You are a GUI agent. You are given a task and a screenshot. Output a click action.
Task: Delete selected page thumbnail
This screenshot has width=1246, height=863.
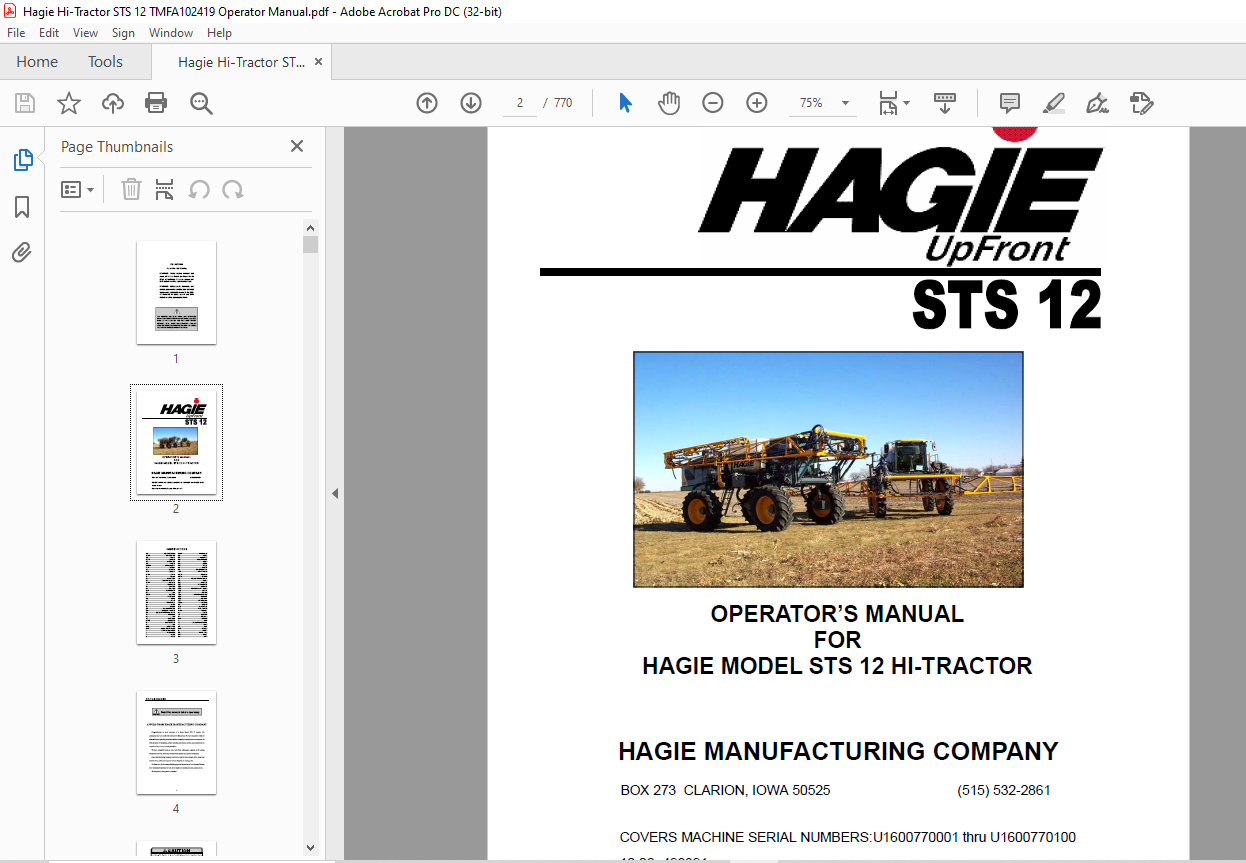point(131,190)
